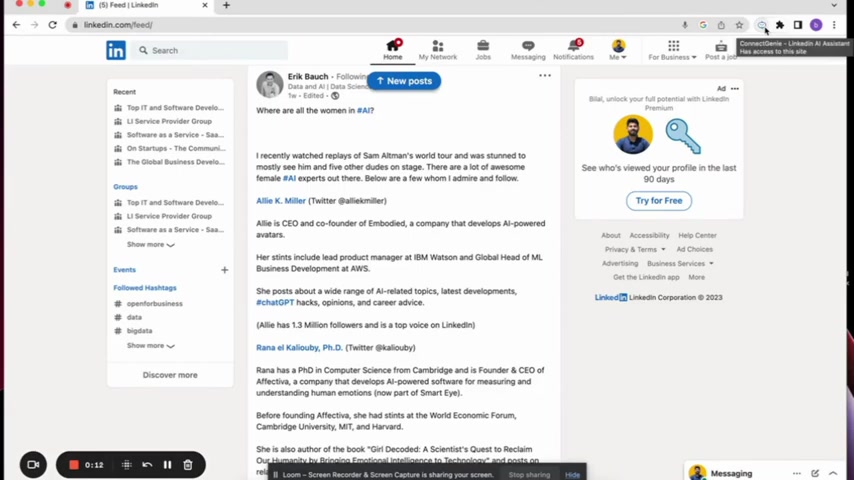Open Messaging overlay options three dots
Image resolution: width=854 pixels, height=480 pixels.
[797, 473]
